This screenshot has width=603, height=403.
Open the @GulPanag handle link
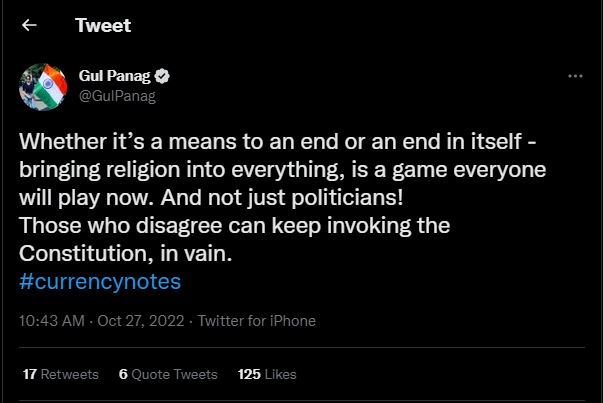tap(117, 96)
